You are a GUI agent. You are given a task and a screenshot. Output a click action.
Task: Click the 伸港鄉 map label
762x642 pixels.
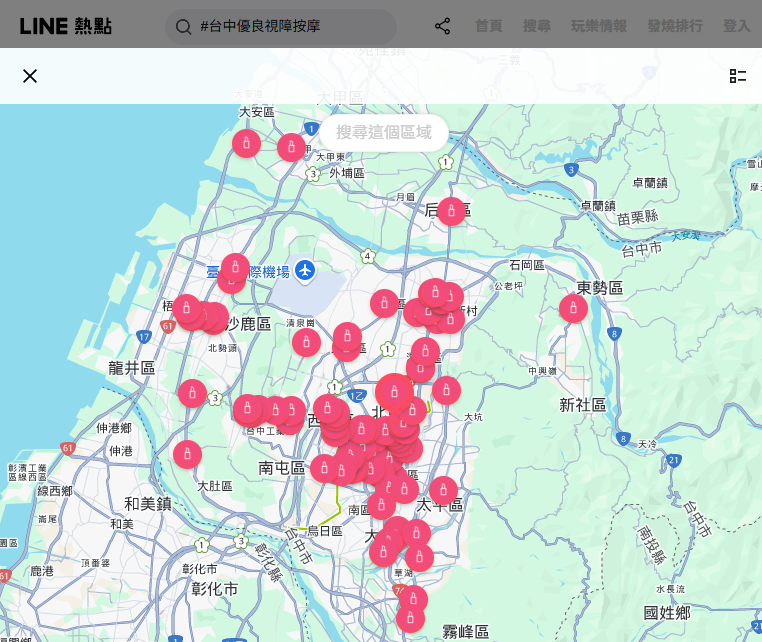114,428
